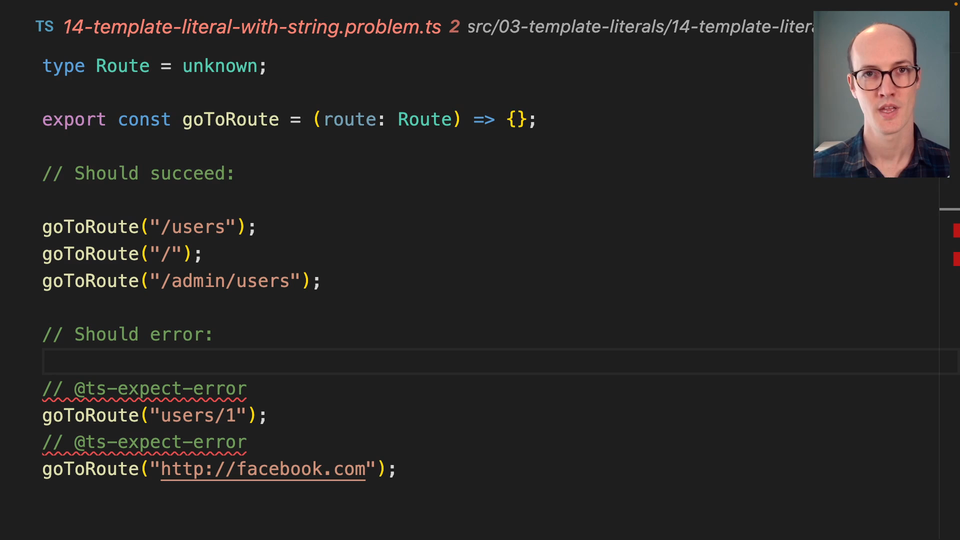
Task: Click the unknown keyword in the Route type
Action: click(x=224, y=66)
